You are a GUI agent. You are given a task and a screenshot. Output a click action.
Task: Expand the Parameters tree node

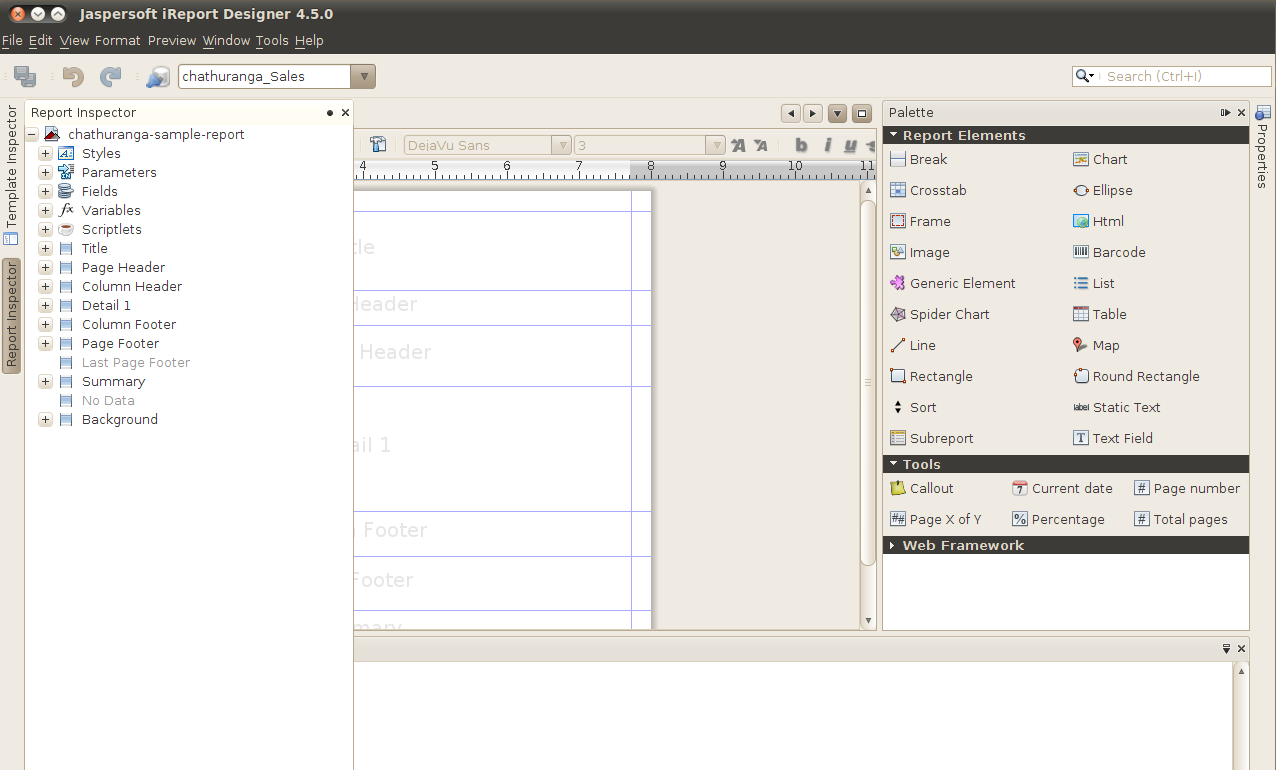pyautogui.click(x=45, y=173)
